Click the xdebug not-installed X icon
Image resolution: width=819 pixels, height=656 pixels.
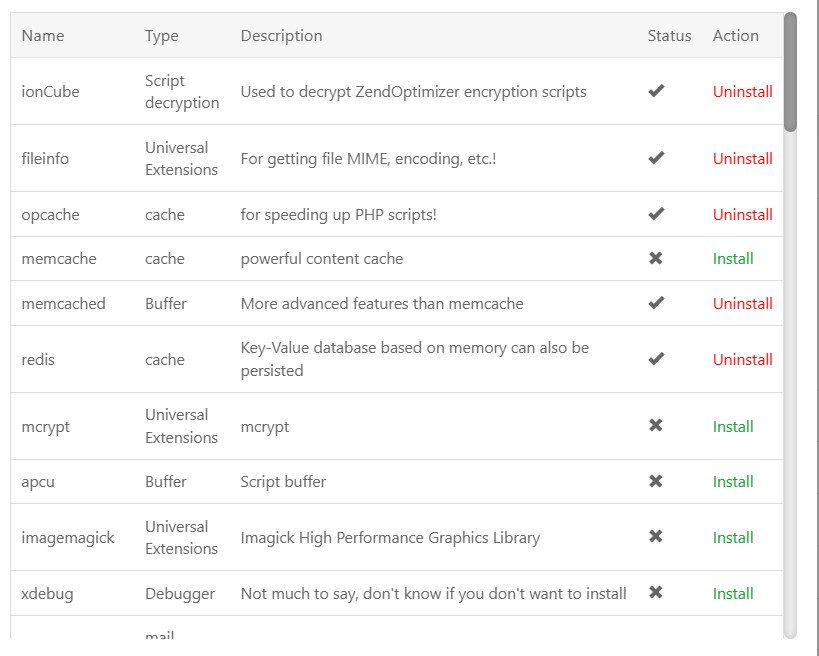[656, 593]
